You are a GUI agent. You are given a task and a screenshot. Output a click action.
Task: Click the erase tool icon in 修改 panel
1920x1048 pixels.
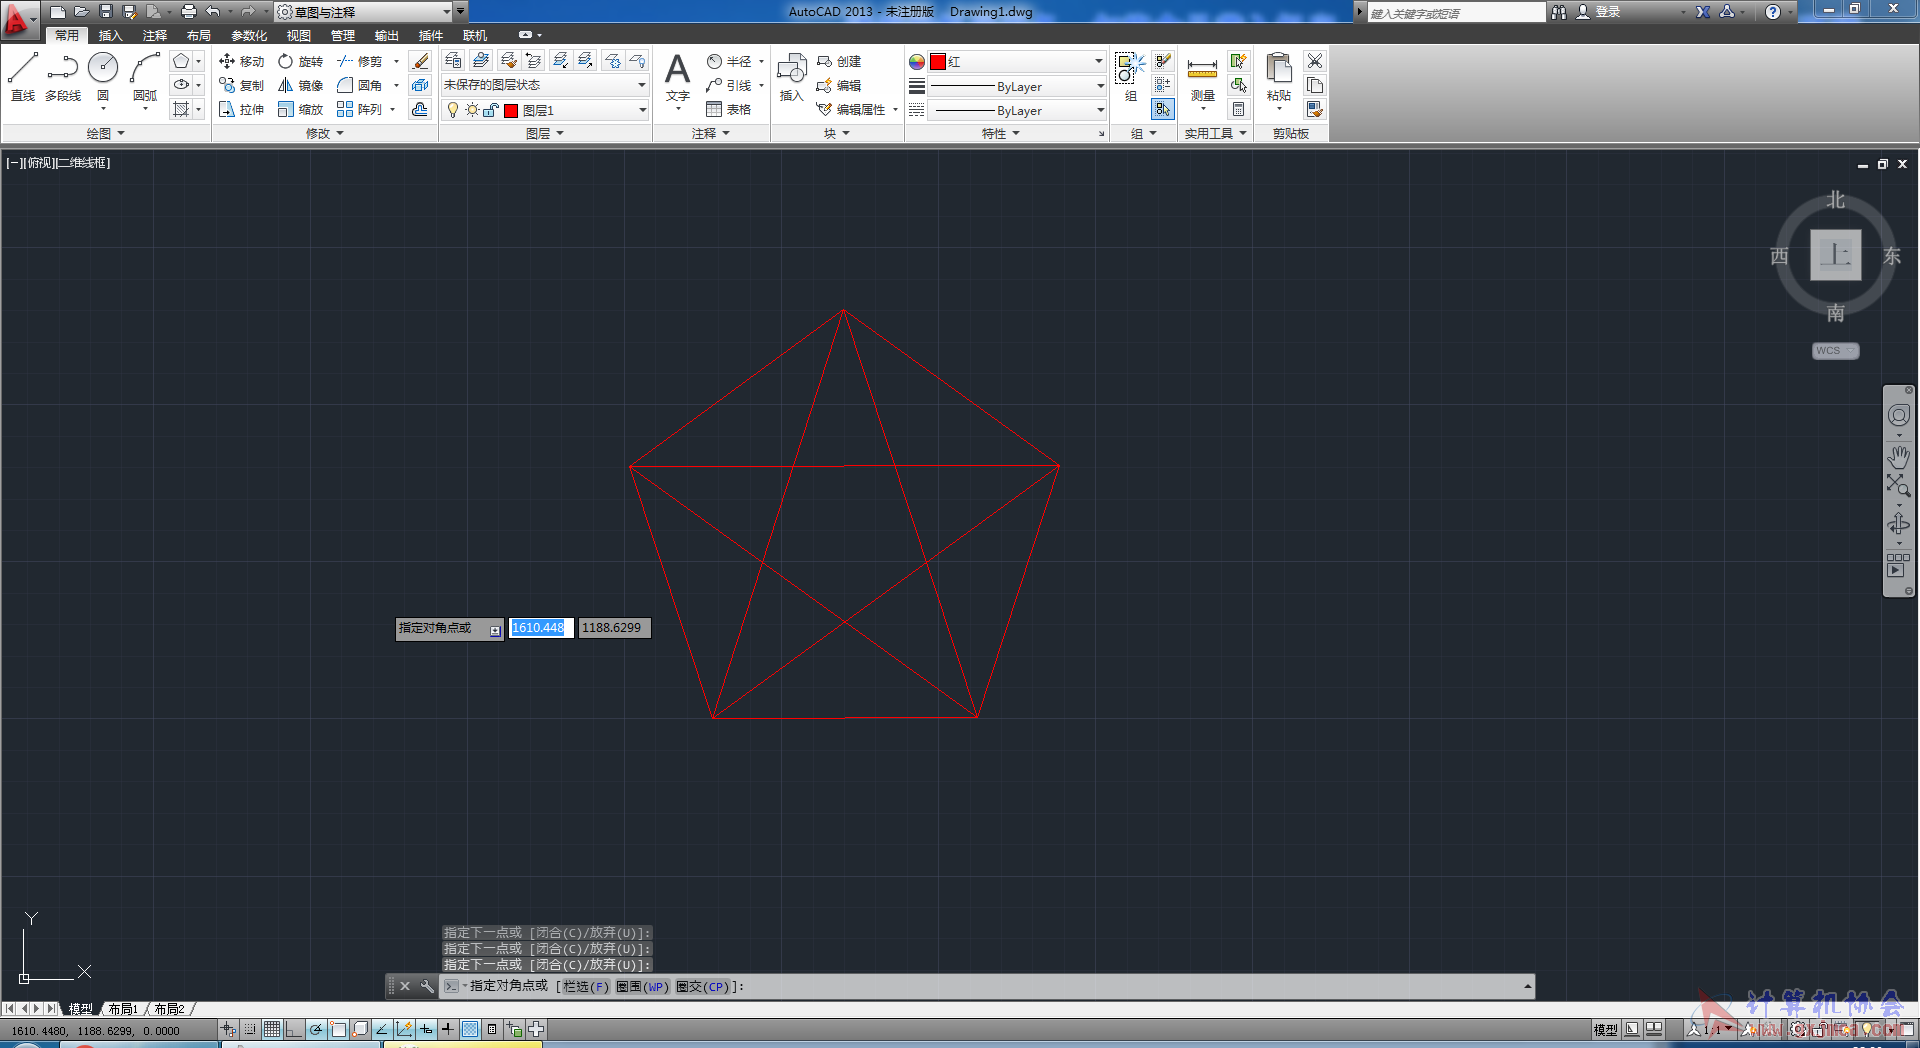point(420,61)
